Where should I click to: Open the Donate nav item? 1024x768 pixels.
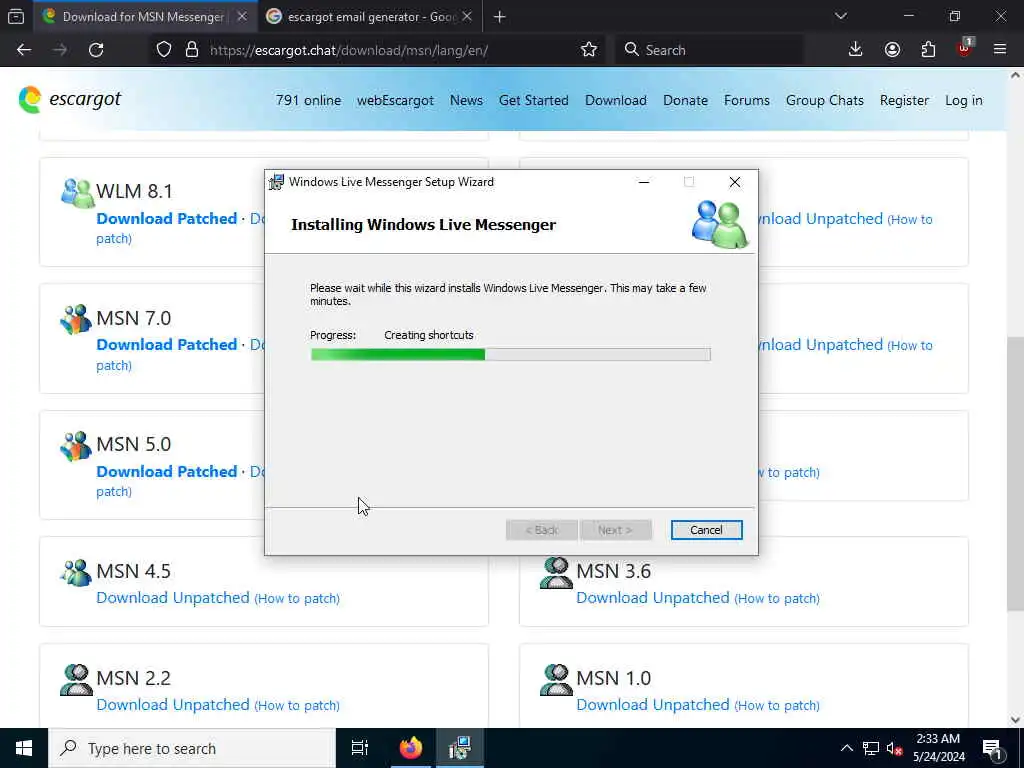click(685, 101)
